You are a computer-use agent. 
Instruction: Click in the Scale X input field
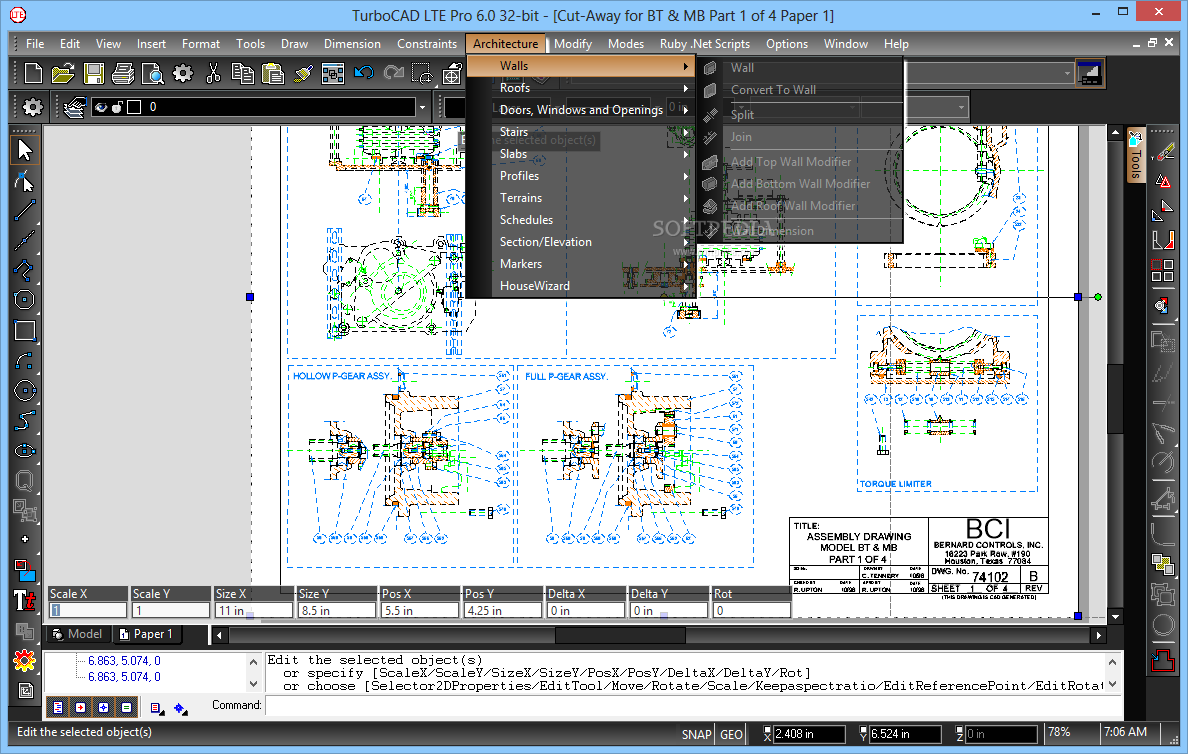(x=88, y=610)
